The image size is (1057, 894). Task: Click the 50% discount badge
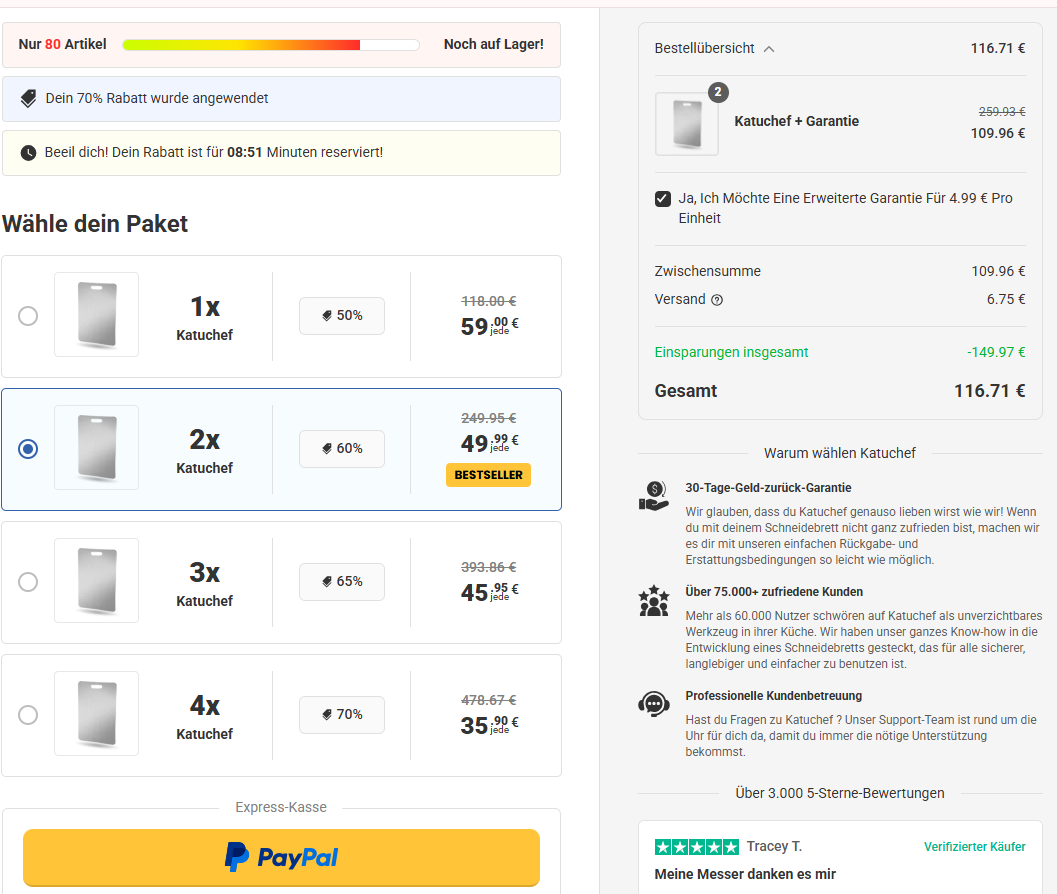click(x=342, y=316)
